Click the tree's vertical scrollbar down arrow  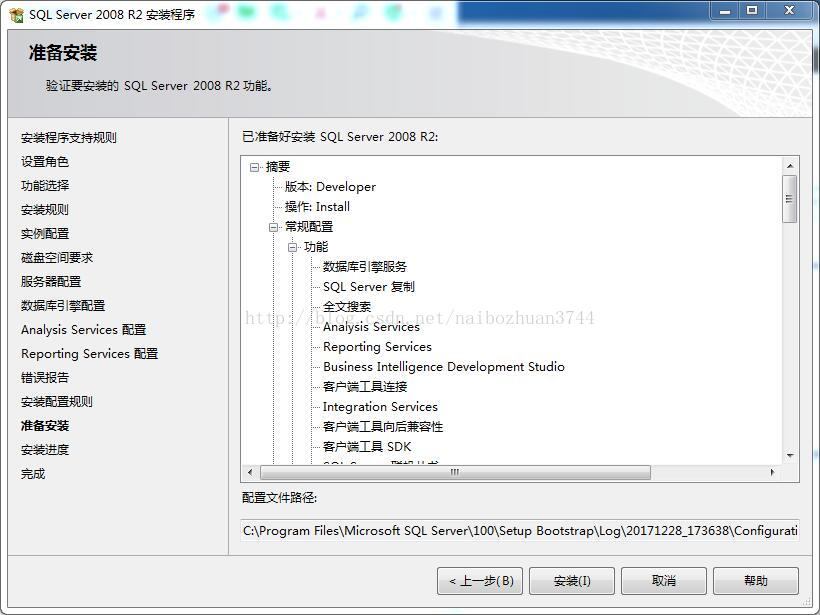click(790, 455)
